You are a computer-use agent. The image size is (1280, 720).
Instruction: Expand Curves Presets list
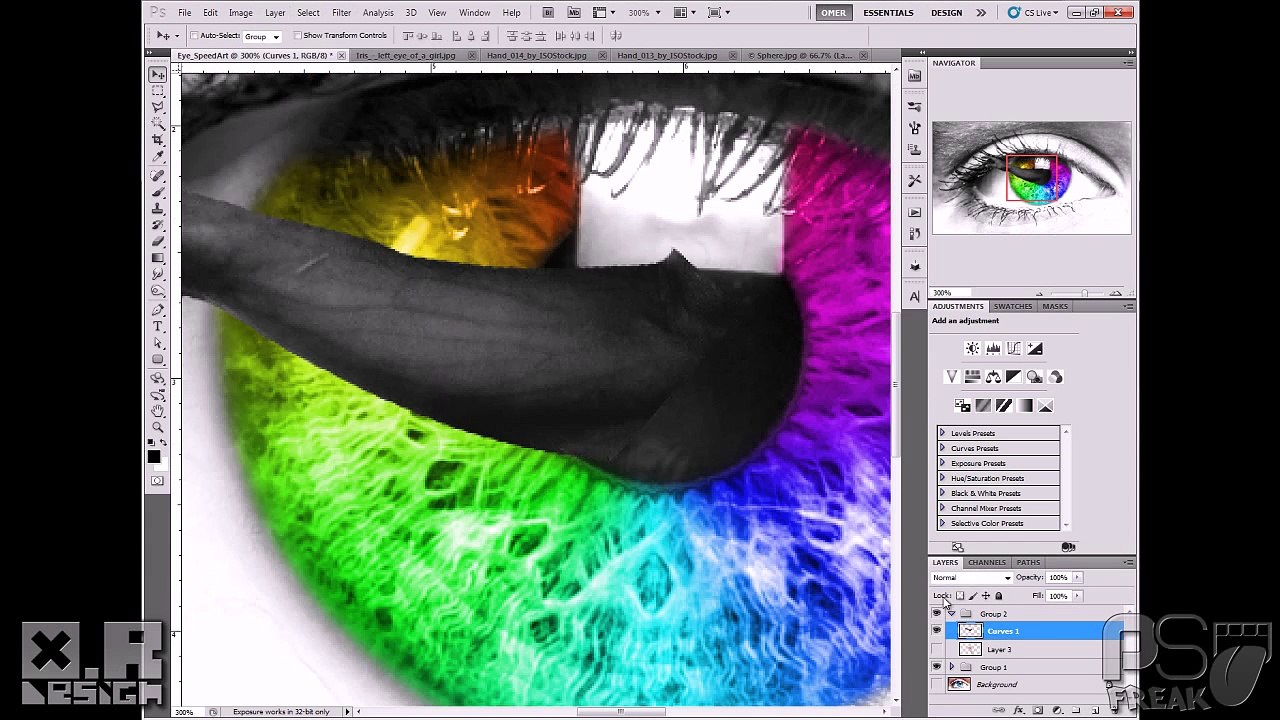point(942,448)
